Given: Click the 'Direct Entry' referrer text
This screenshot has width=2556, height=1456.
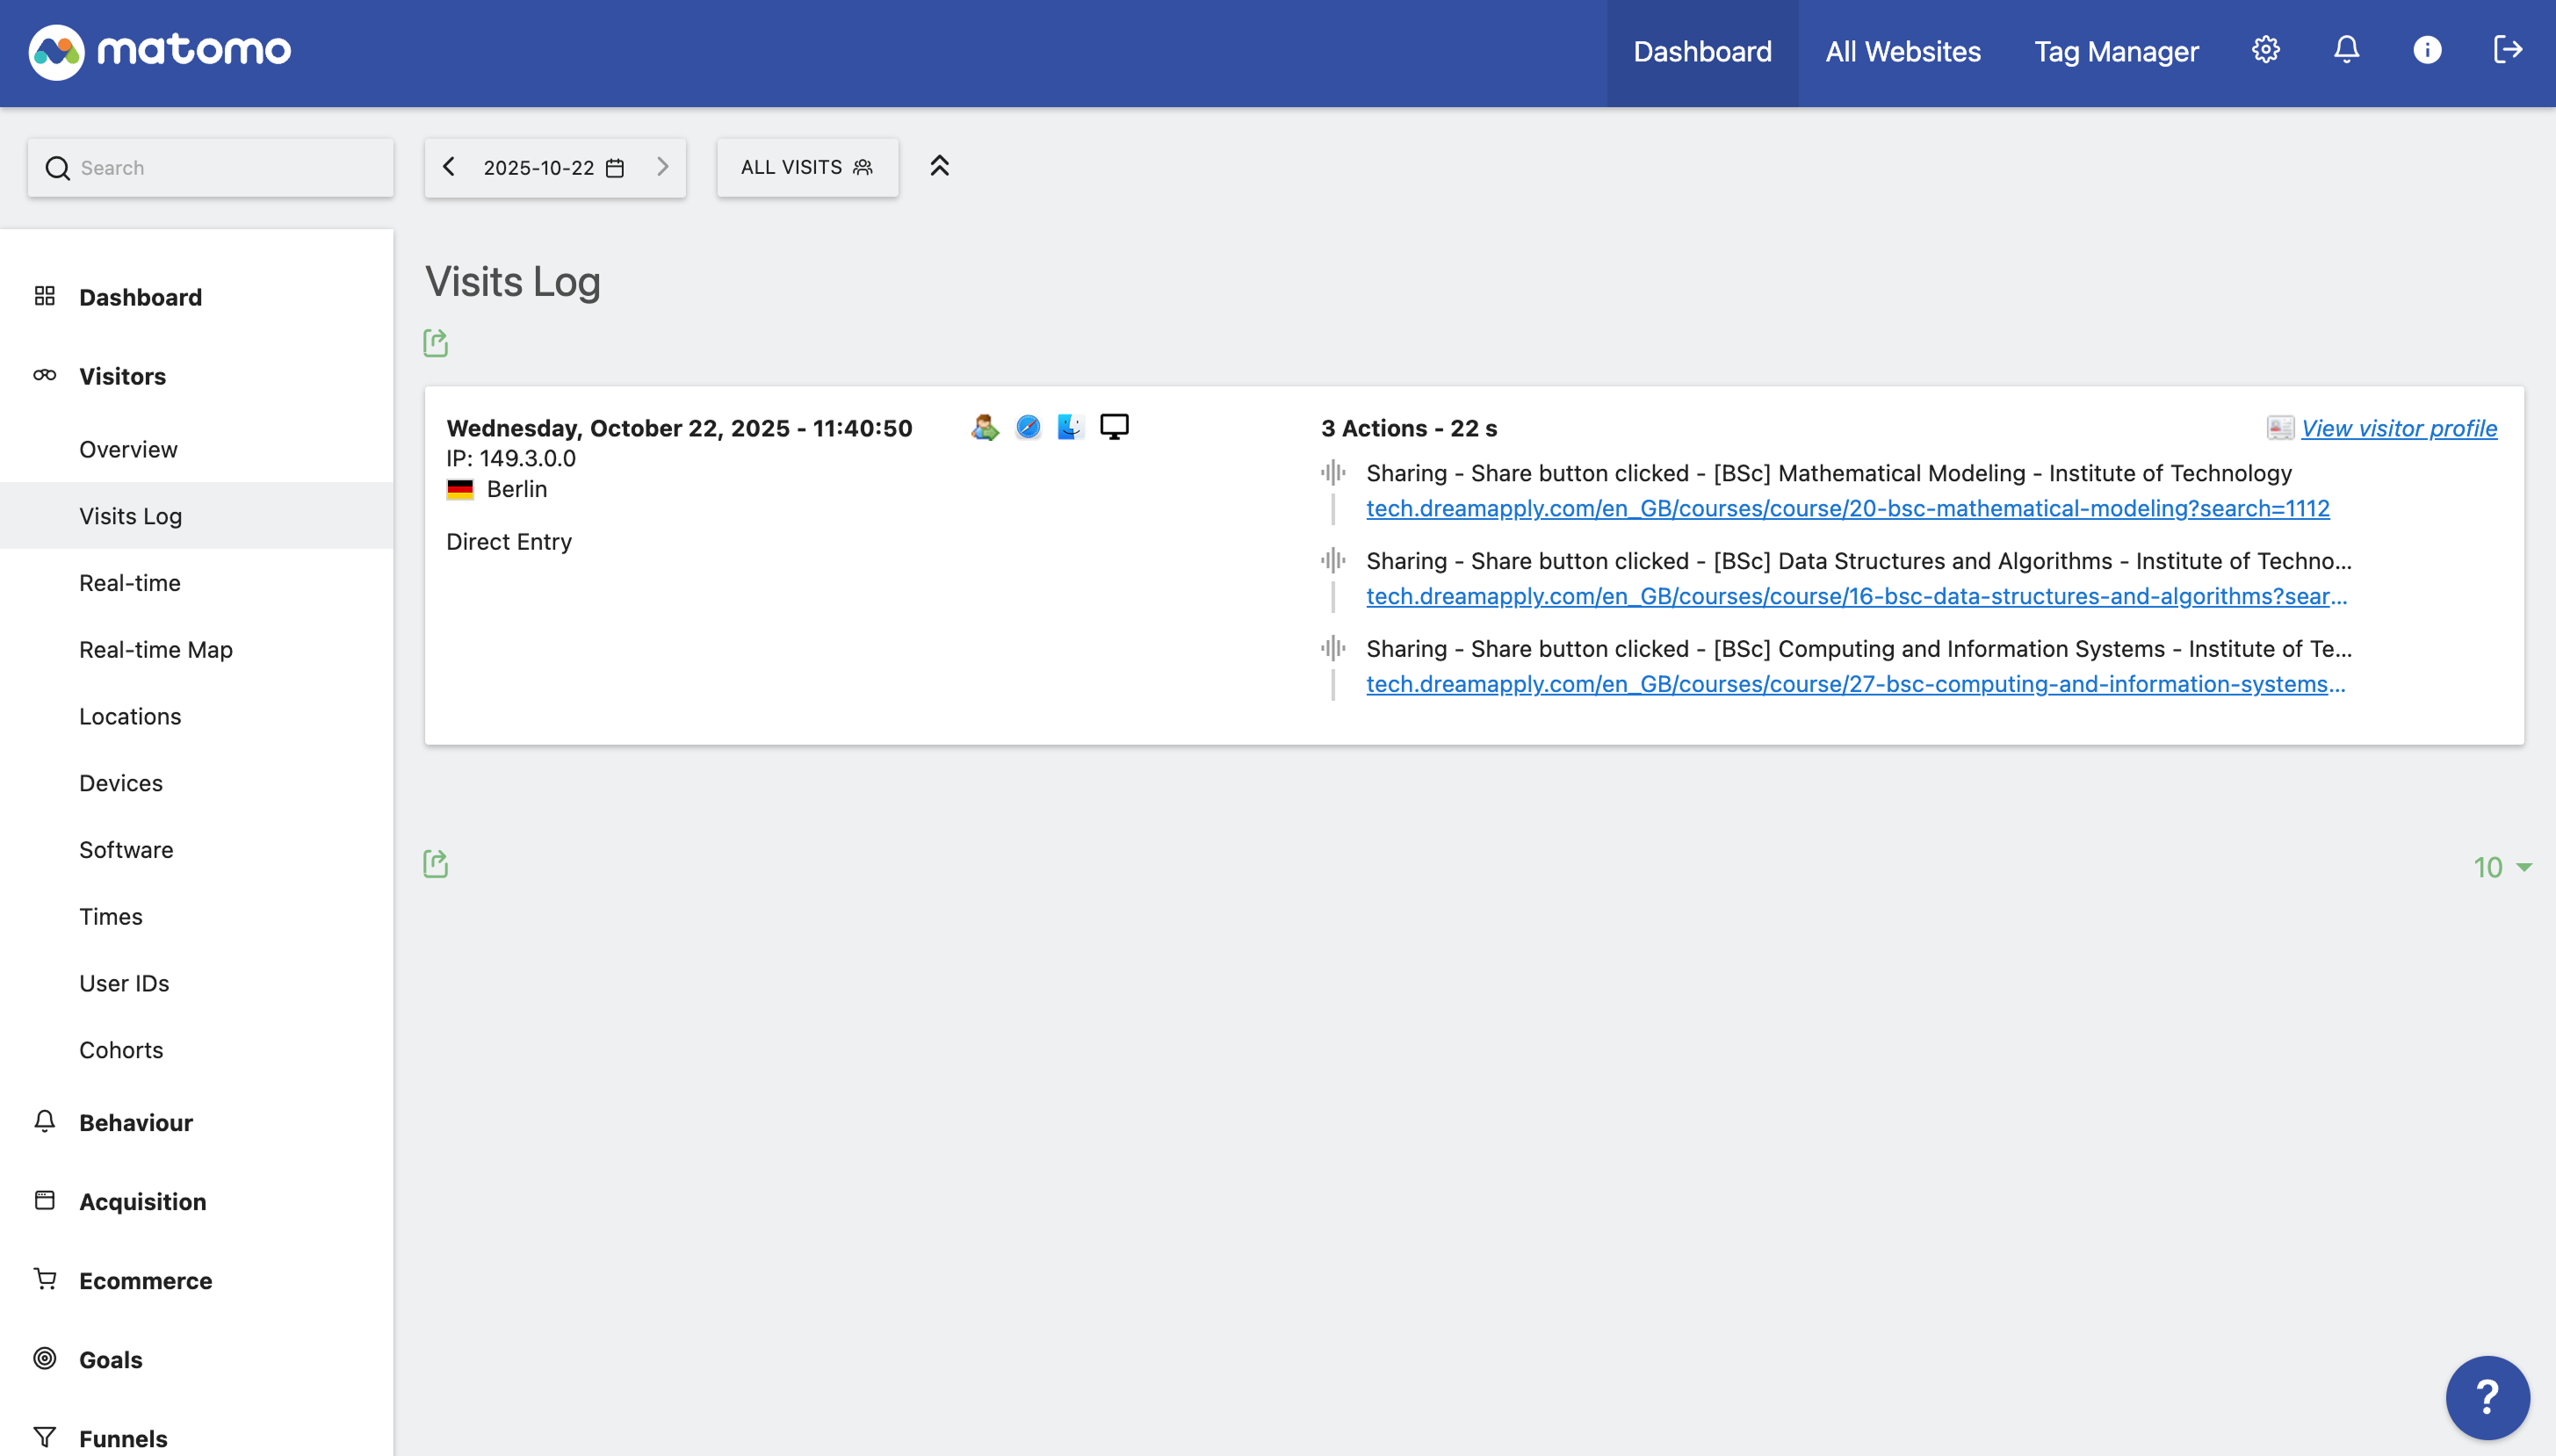Looking at the screenshot, I should click(509, 542).
